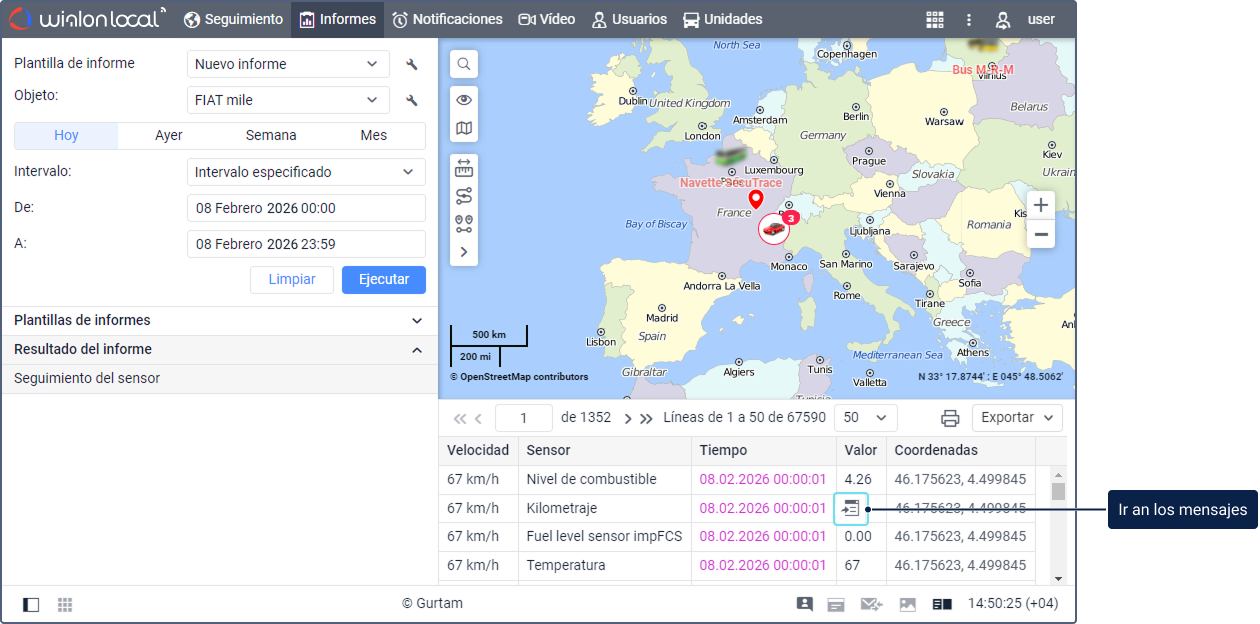
Task: Click the apps grid icon in top bar
Action: pyautogui.click(x=935, y=19)
